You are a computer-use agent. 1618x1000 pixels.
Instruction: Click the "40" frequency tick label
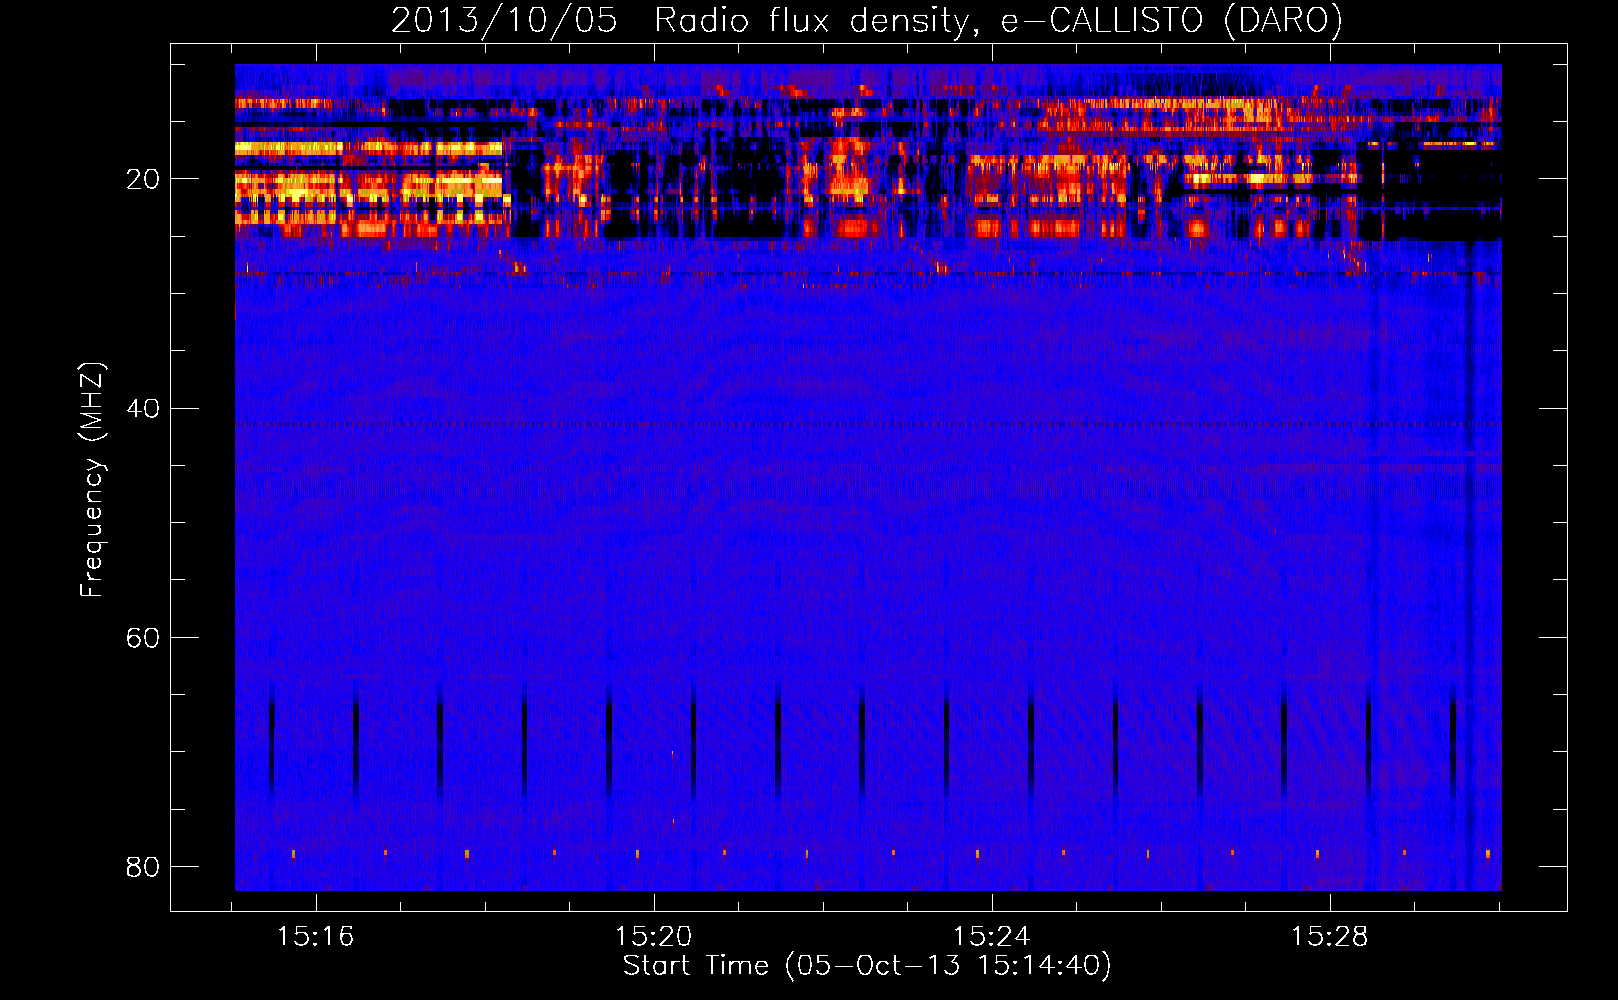[143, 409]
